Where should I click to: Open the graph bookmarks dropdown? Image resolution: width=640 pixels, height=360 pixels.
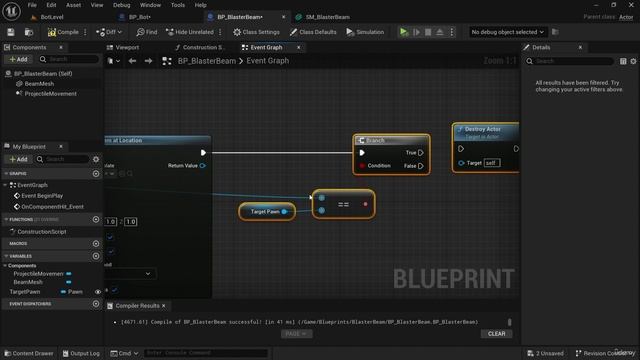113,61
